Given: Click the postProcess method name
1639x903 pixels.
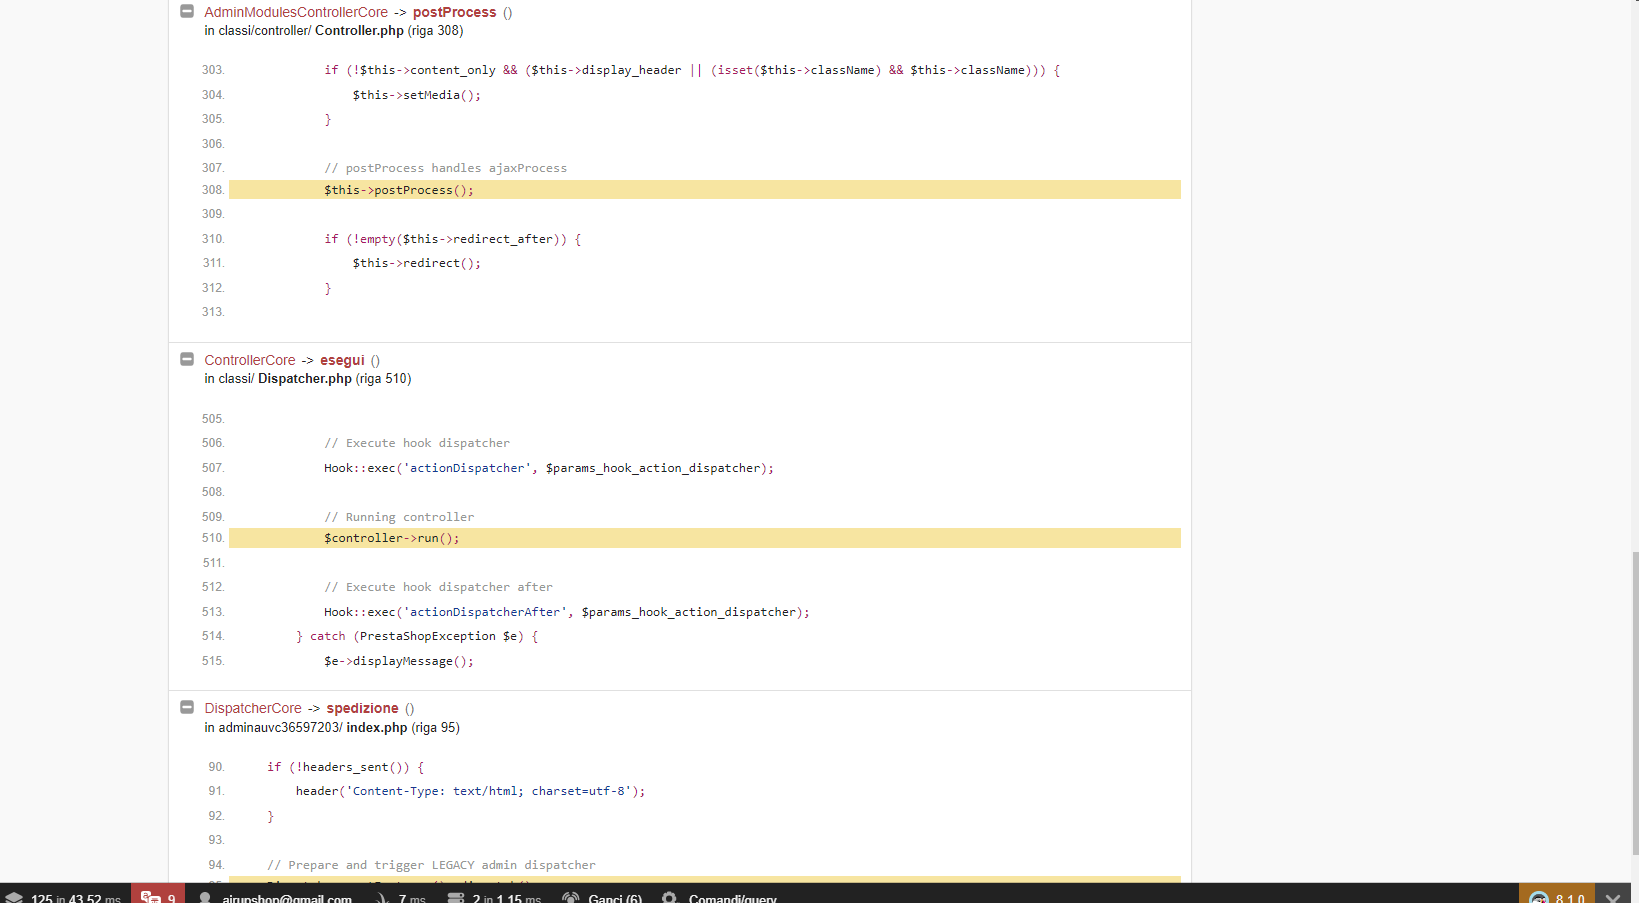Looking at the screenshot, I should 454,12.
